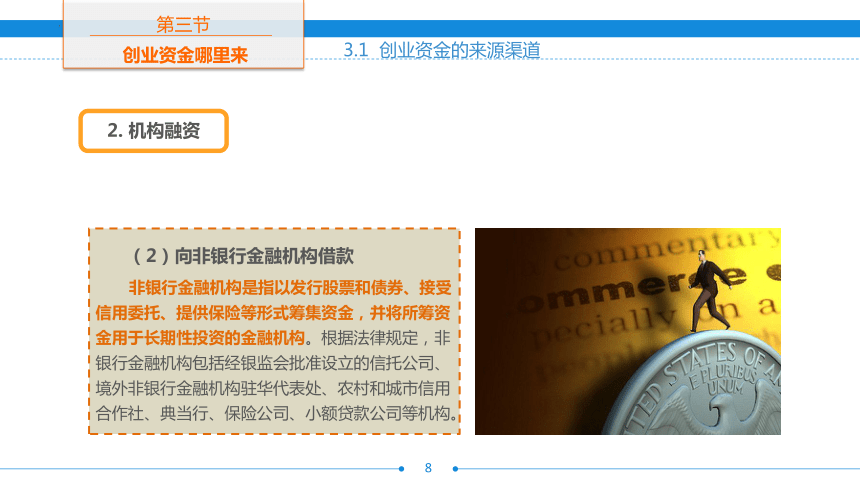Click the orange text line '非银行金融机构是指以发行股票和债券、接受'
860x484 pixels.
(x=290, y=288)
